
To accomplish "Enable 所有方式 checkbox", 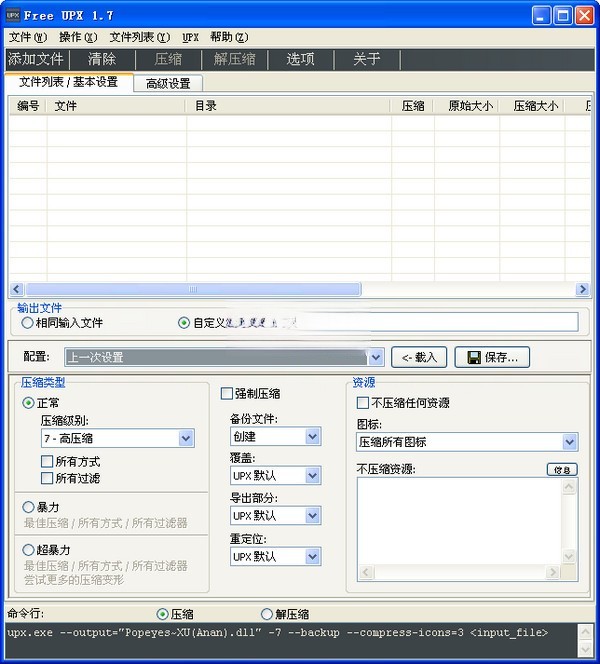I will [71, 462].
